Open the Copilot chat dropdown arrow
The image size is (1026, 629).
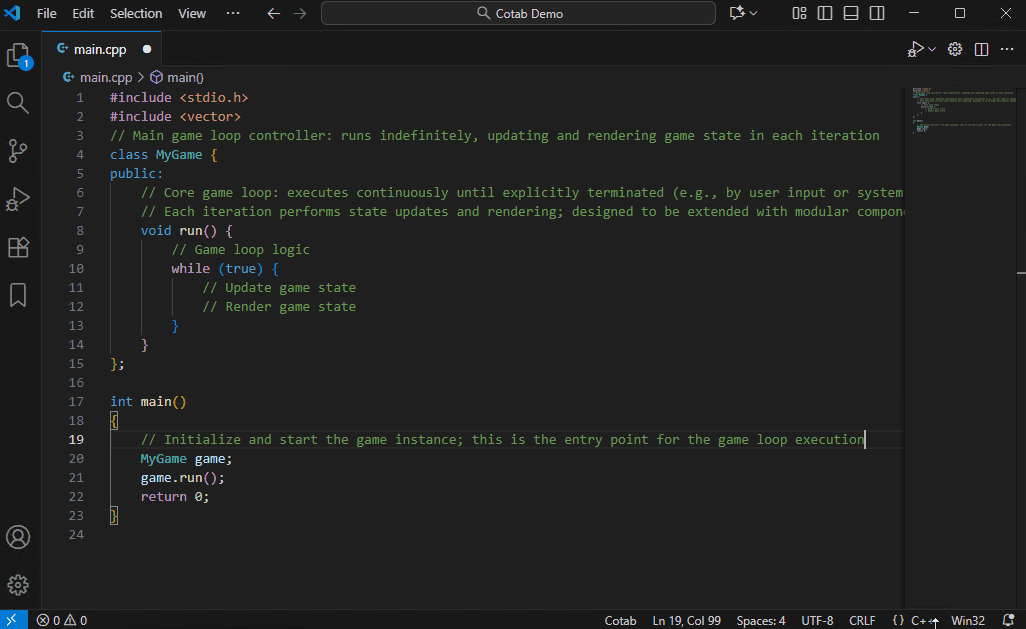754,14
